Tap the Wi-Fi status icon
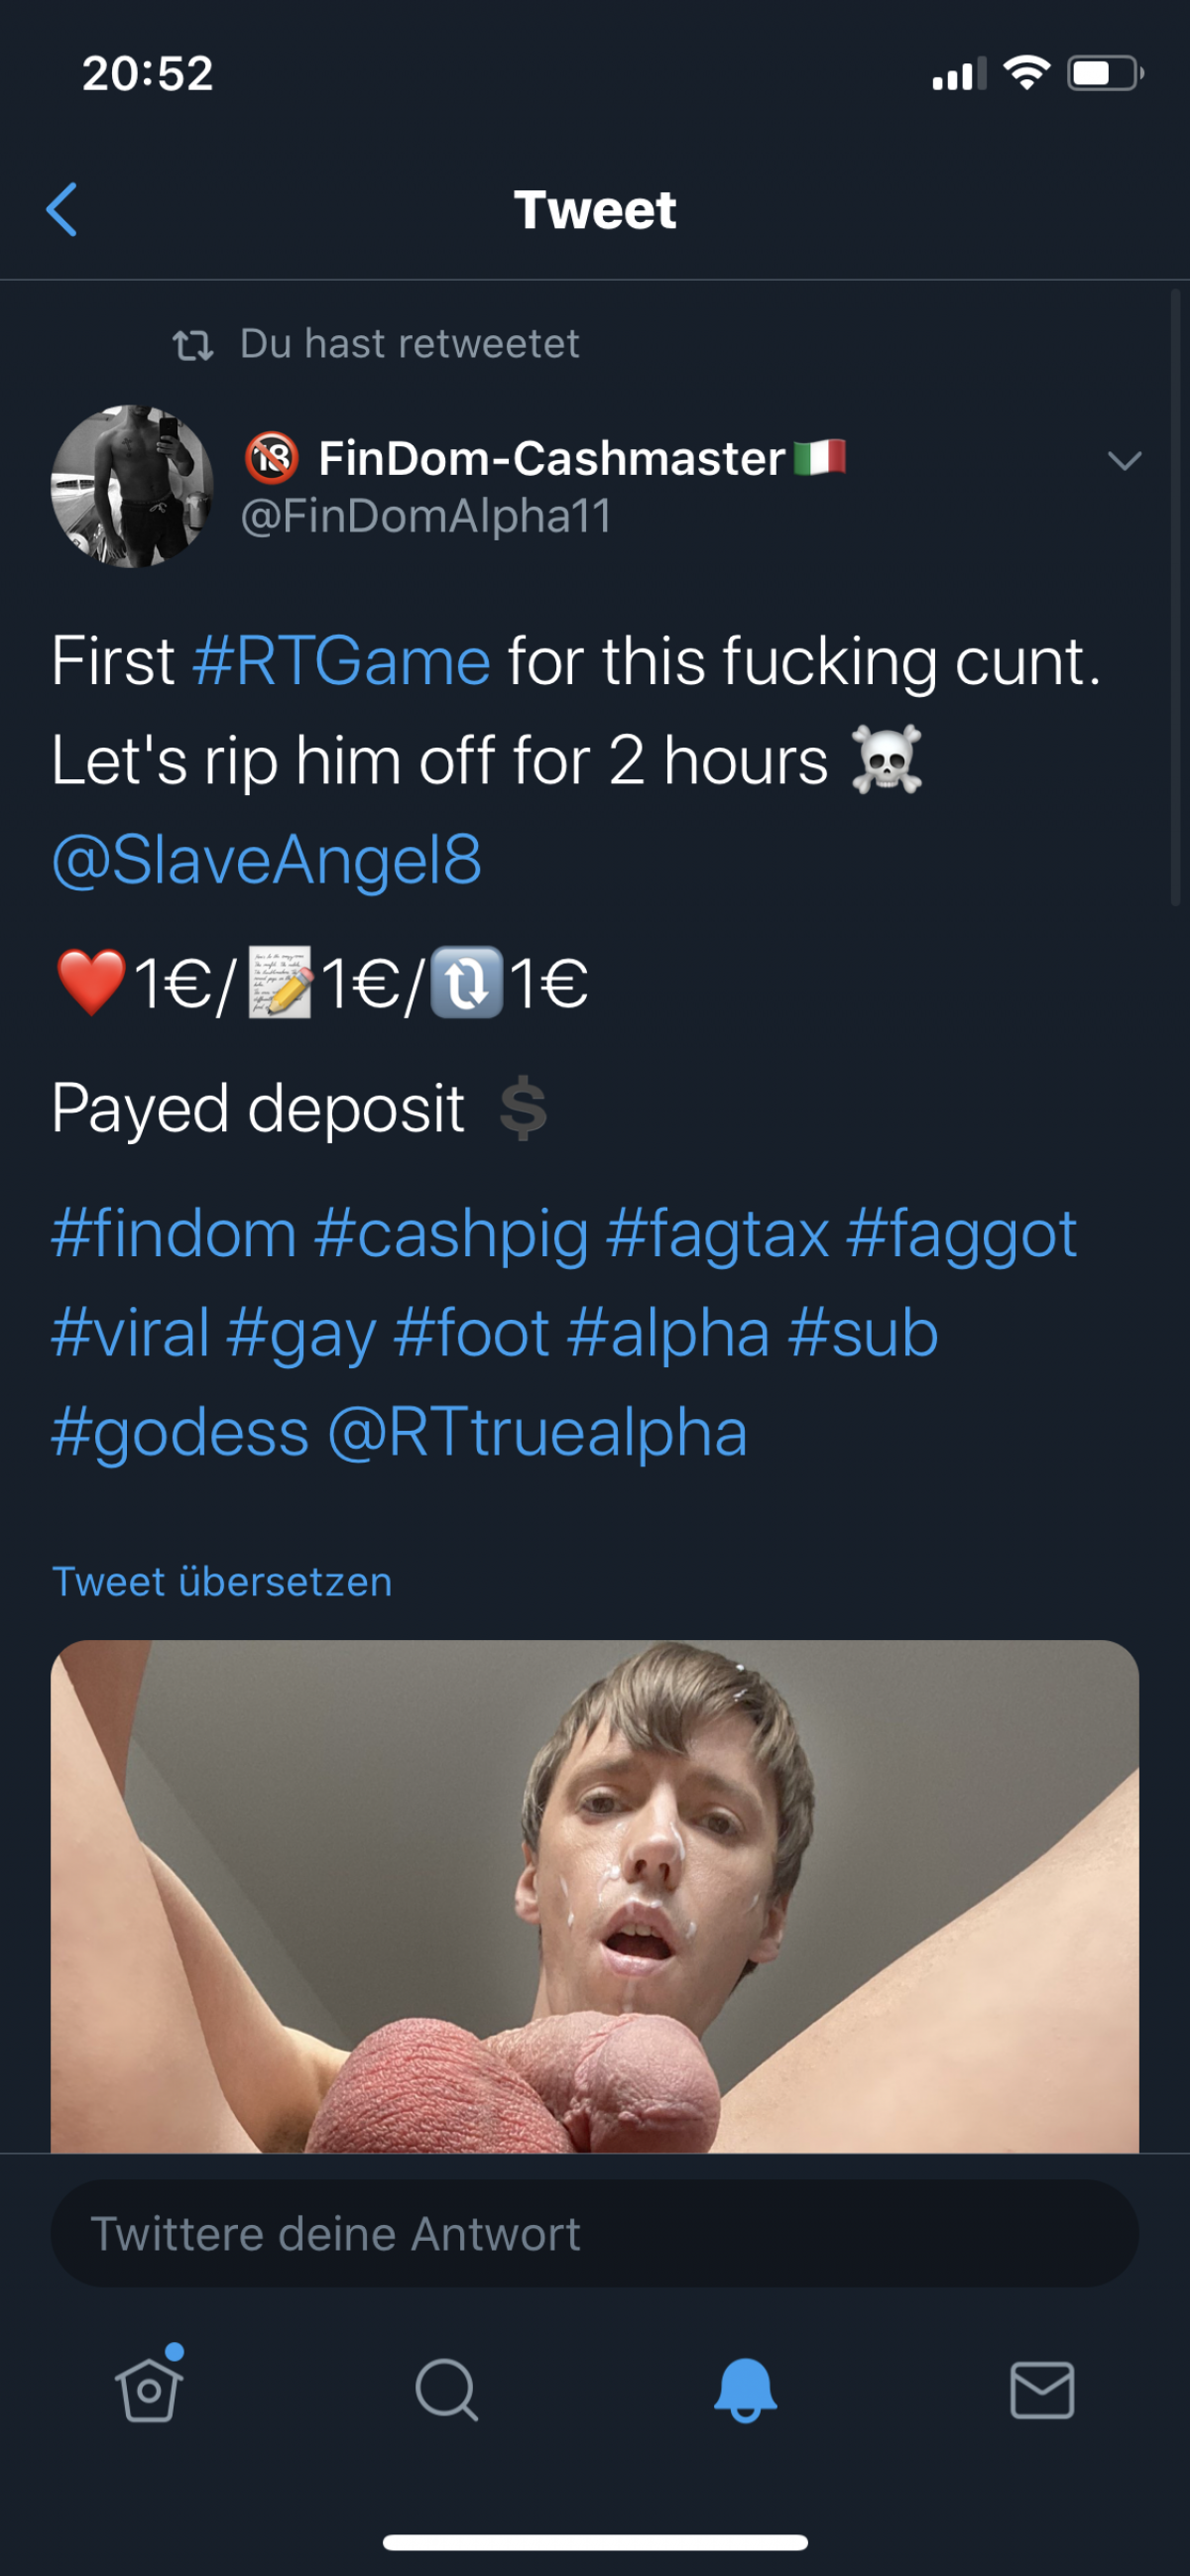 [x=1026, y=73]
